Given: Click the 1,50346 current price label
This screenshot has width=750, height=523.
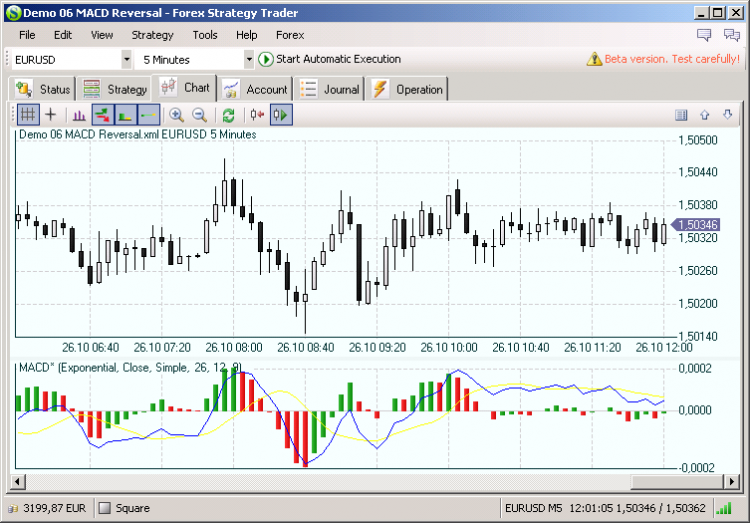Looking at the screenshot, I should pos(695,224).
